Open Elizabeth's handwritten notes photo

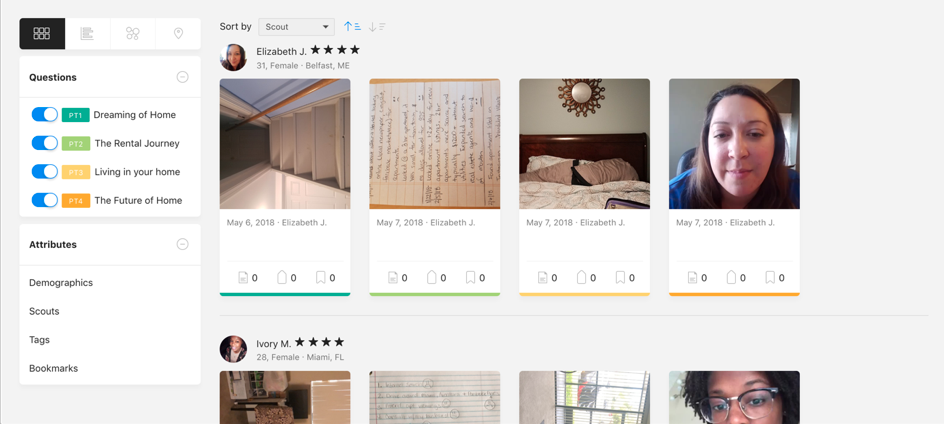coord(435,144)
